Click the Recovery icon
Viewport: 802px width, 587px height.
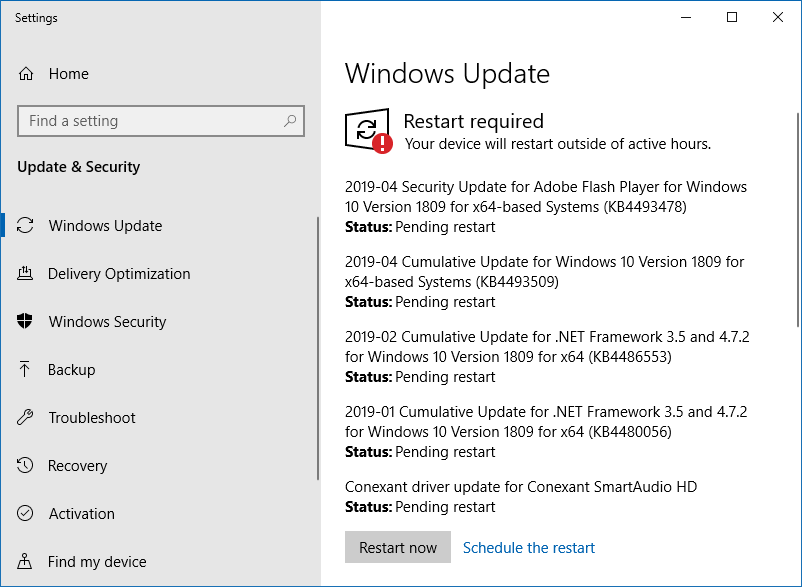click(x=26, y=466)
